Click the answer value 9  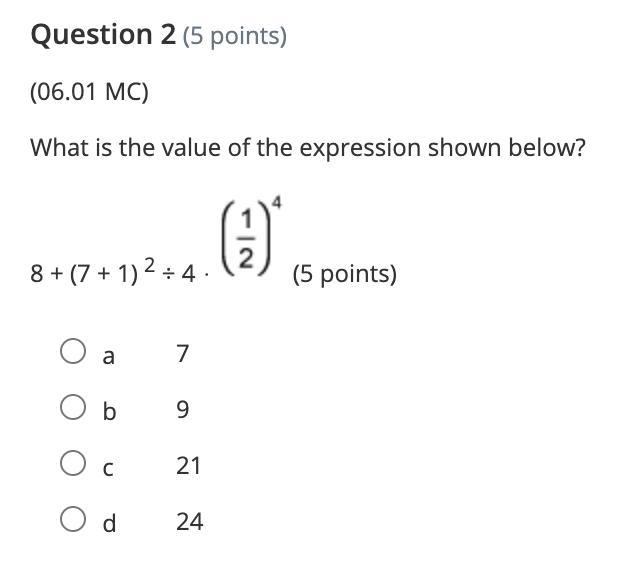[182, 410]
